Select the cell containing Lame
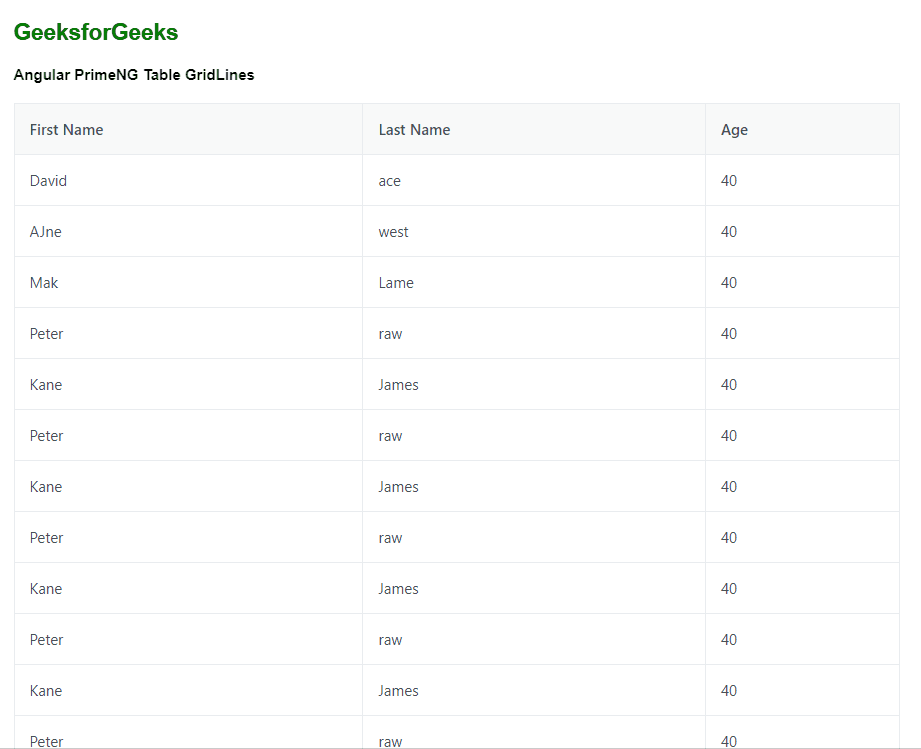Image resolution: width=921 pixels, height=749 pixels. [x=396, y=282]
